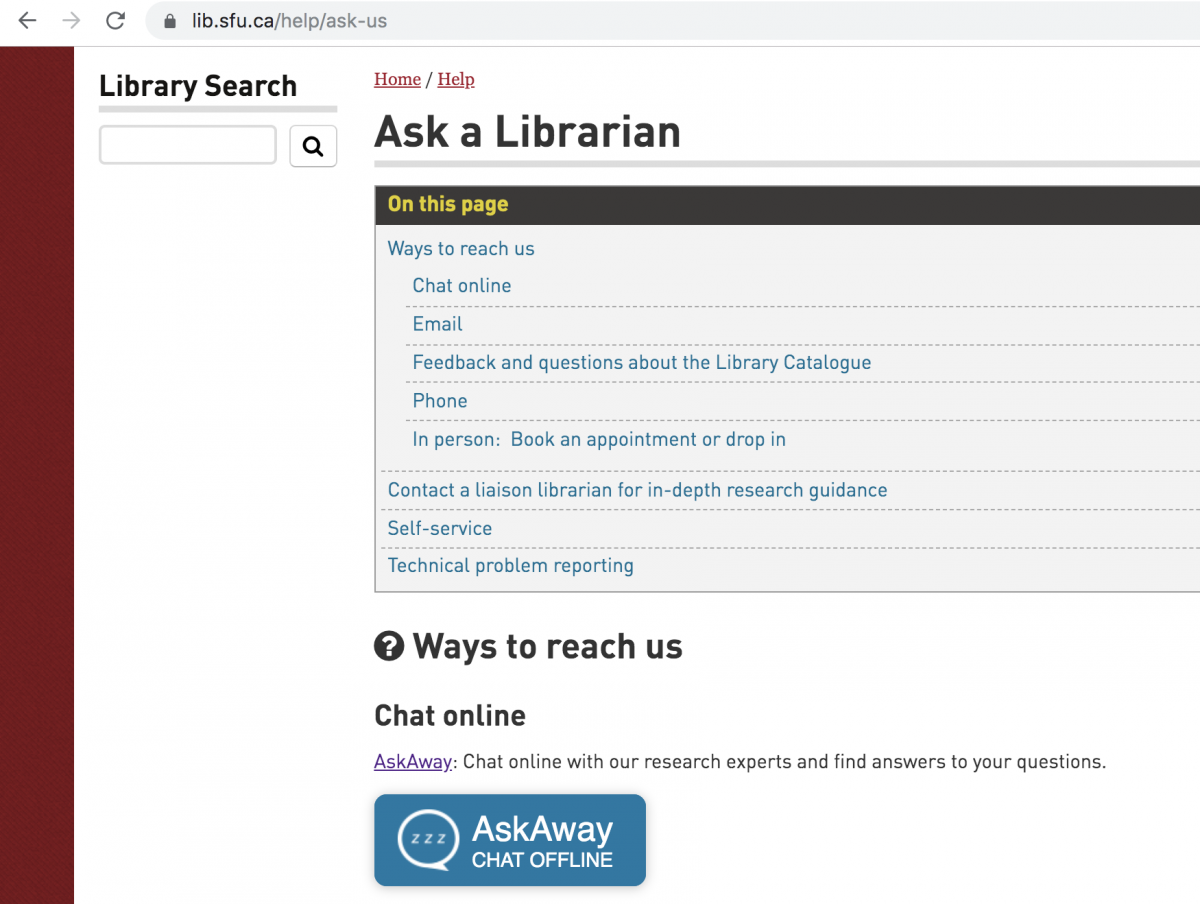Viewport: 1200px width, 904px height.
Task: Jump to Ways to reach us section
Action: pos(461,249)
